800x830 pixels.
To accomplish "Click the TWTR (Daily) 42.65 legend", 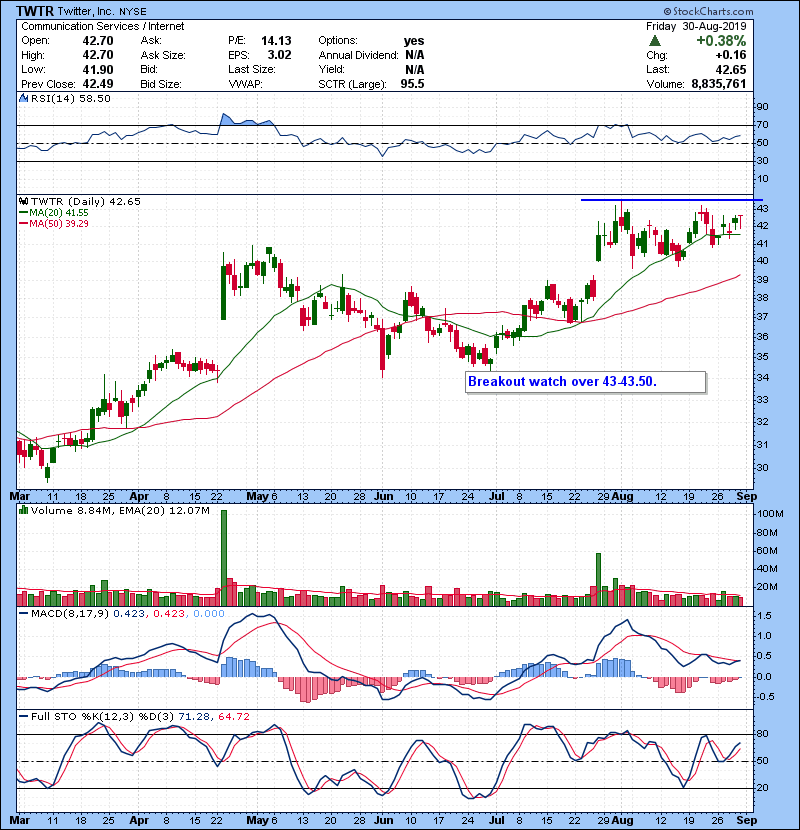I will pyautogui.click(x=86, y=202).
